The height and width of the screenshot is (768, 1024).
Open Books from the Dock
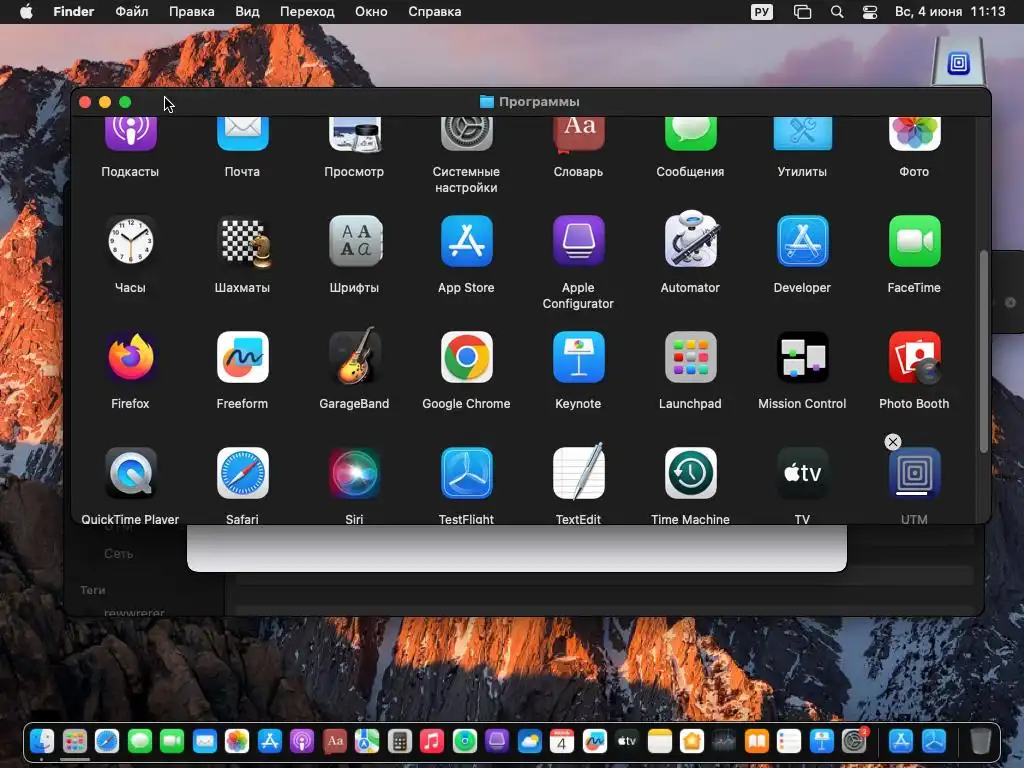(757, 741)
